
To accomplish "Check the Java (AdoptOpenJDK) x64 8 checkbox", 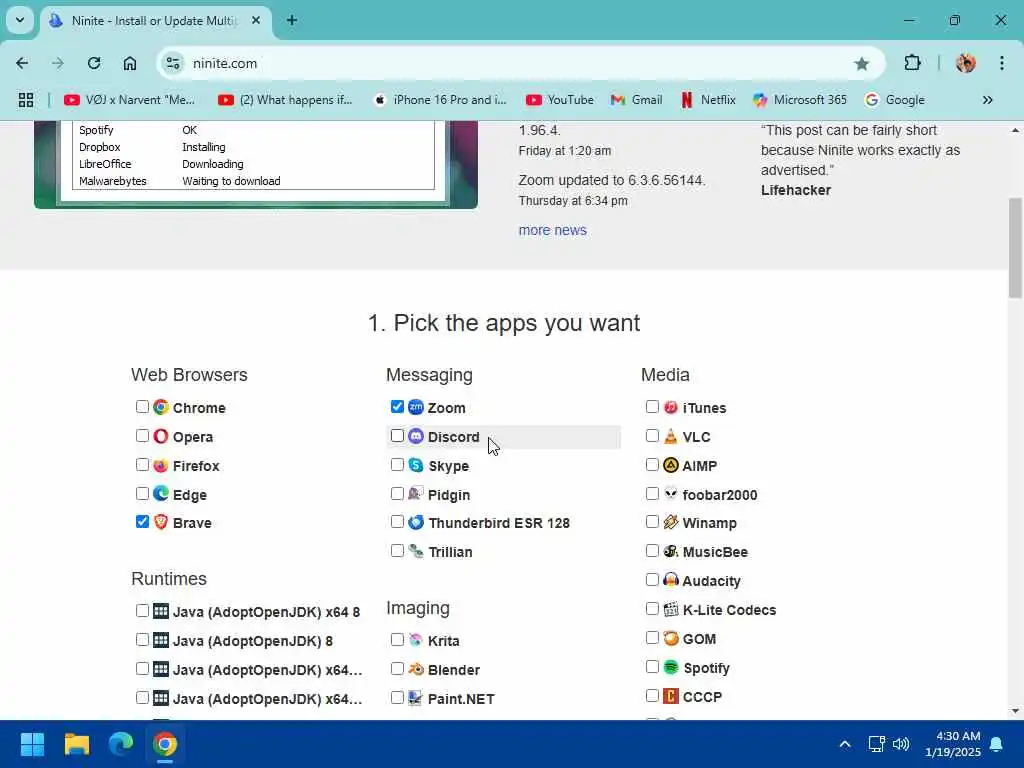I will [142, 611].
